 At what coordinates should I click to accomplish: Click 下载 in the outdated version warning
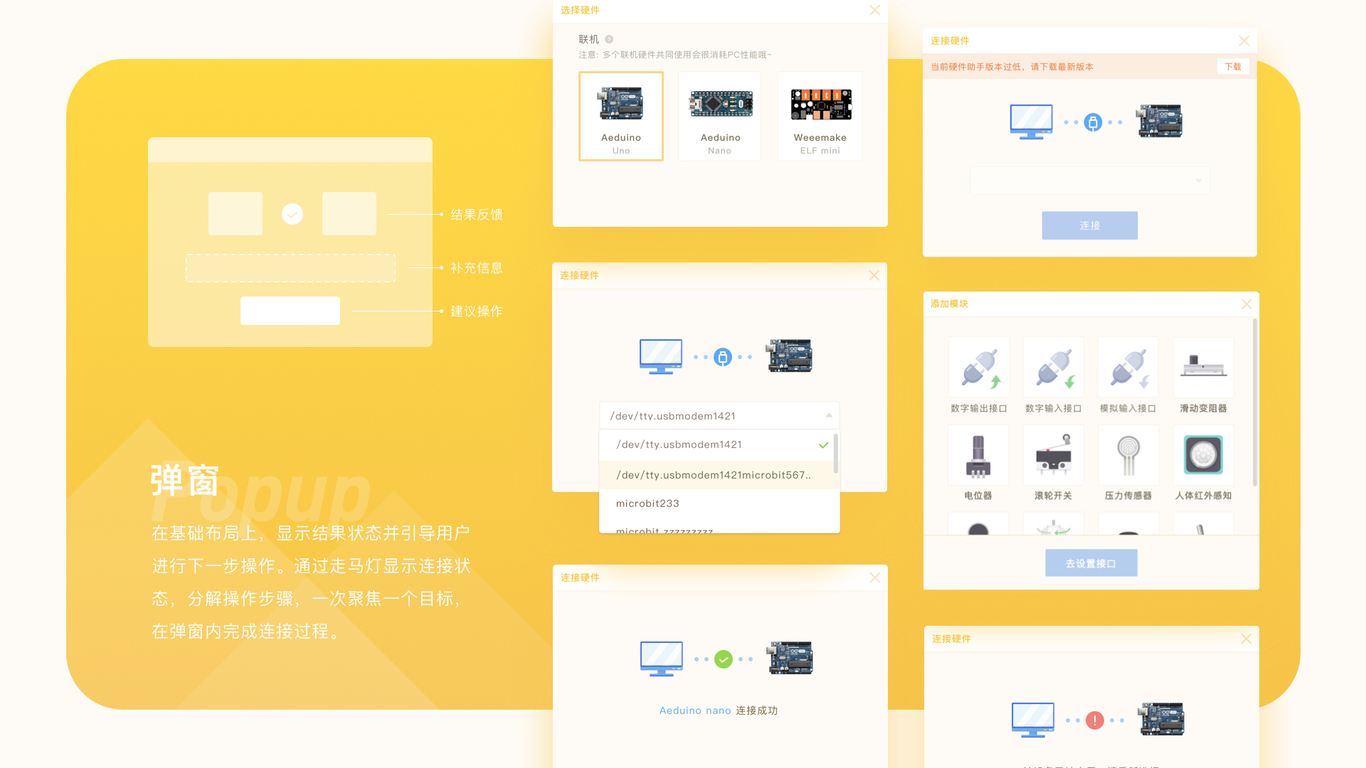[x=1233, y=67]
